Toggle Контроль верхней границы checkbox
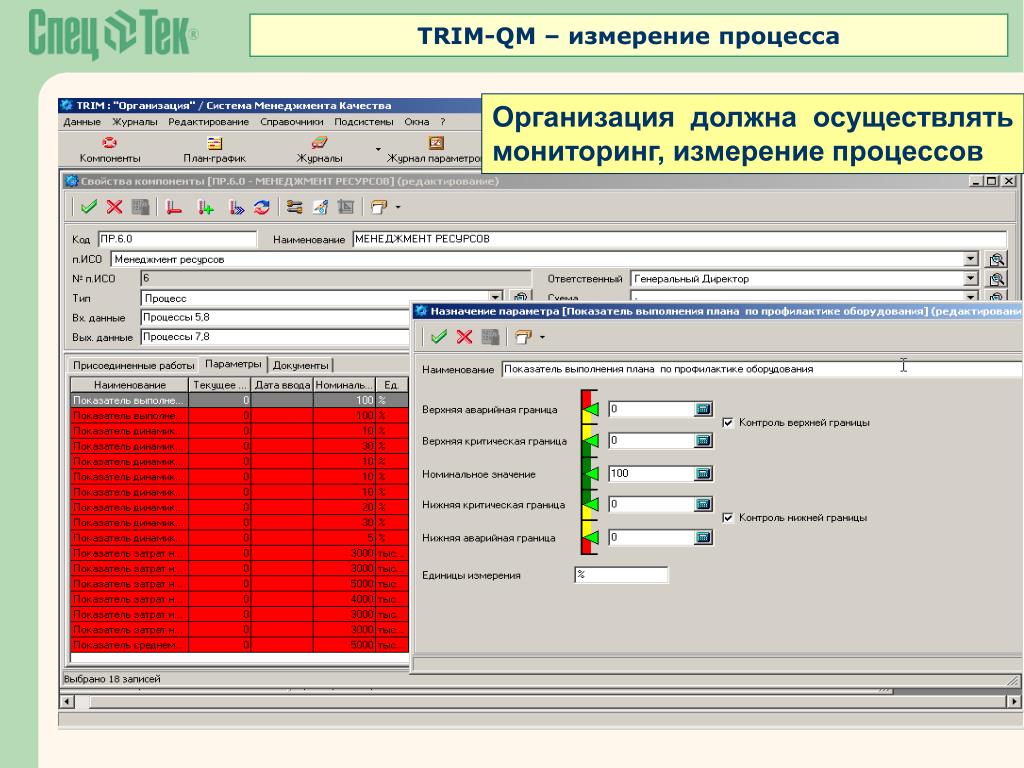The width and height of the screenshot is (1024, 768). point(728,423)
